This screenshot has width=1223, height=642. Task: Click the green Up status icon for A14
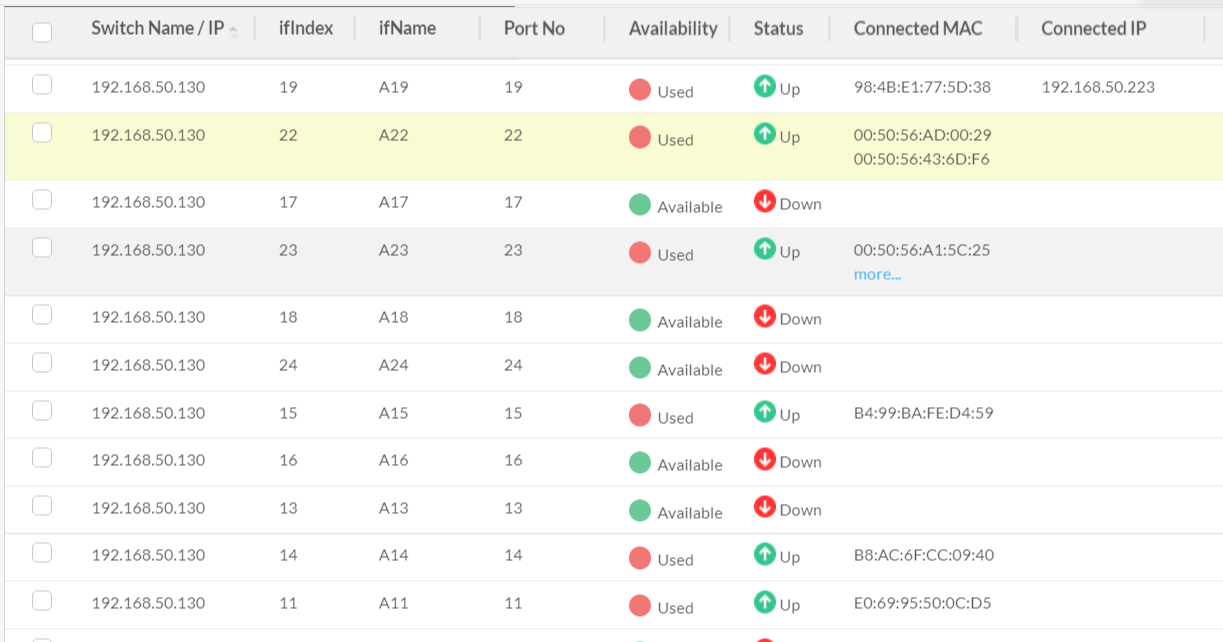pyautogui.click(x=764, y=554)
